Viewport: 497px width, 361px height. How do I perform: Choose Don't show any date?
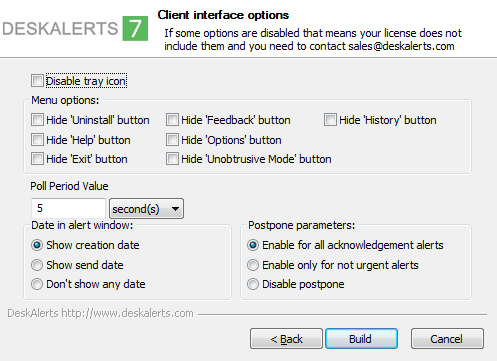[x=37, y=284]
